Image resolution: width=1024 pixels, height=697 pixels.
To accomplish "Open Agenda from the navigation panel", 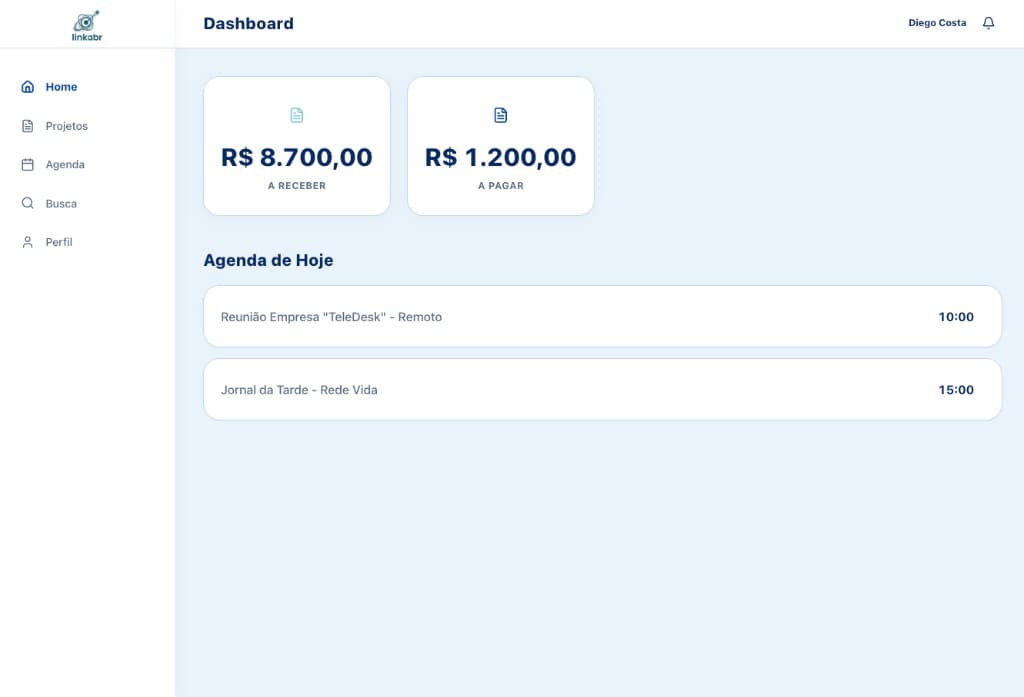I will coord(63,164).
